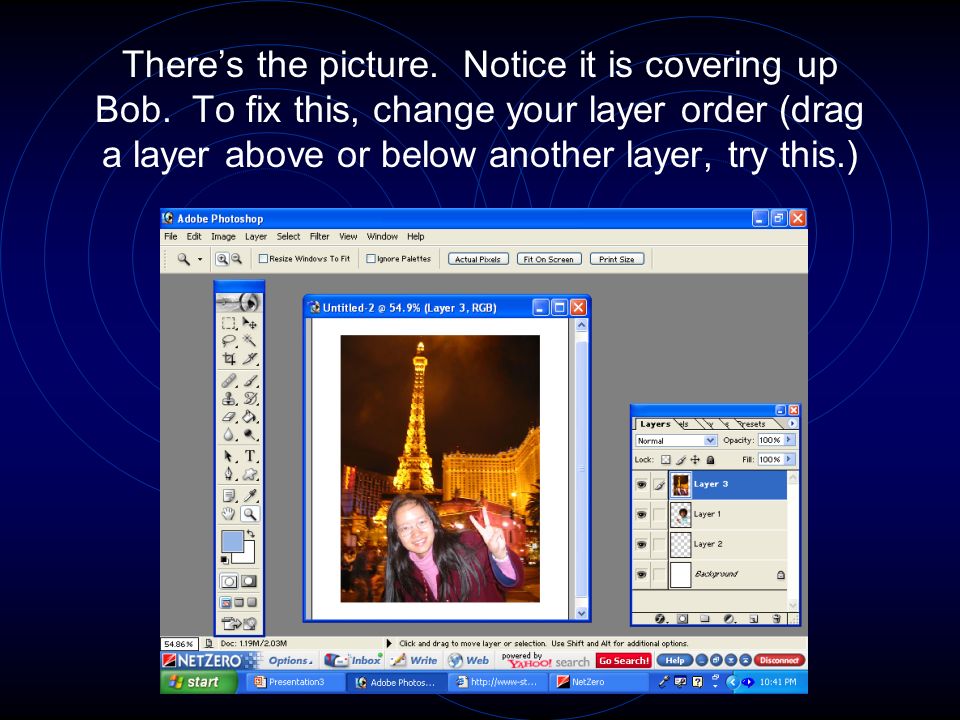Open the Layers palette flyout menu arrow

click(792, 423)
